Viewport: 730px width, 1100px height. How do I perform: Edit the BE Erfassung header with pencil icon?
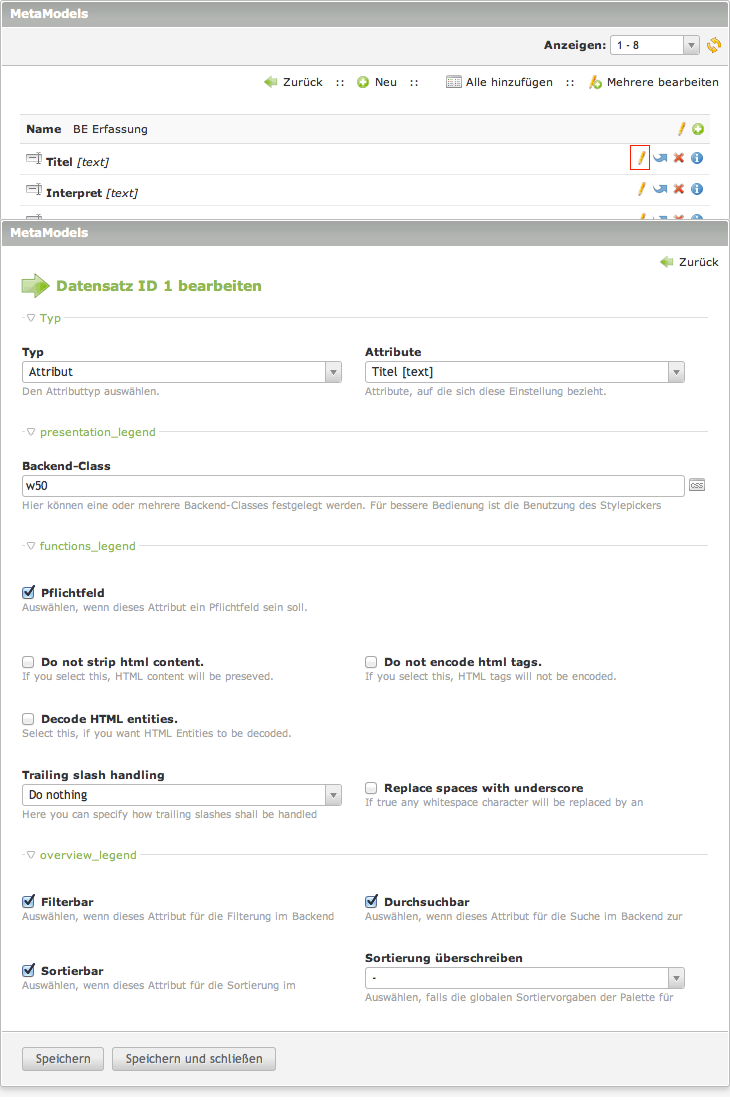point(682,129)
